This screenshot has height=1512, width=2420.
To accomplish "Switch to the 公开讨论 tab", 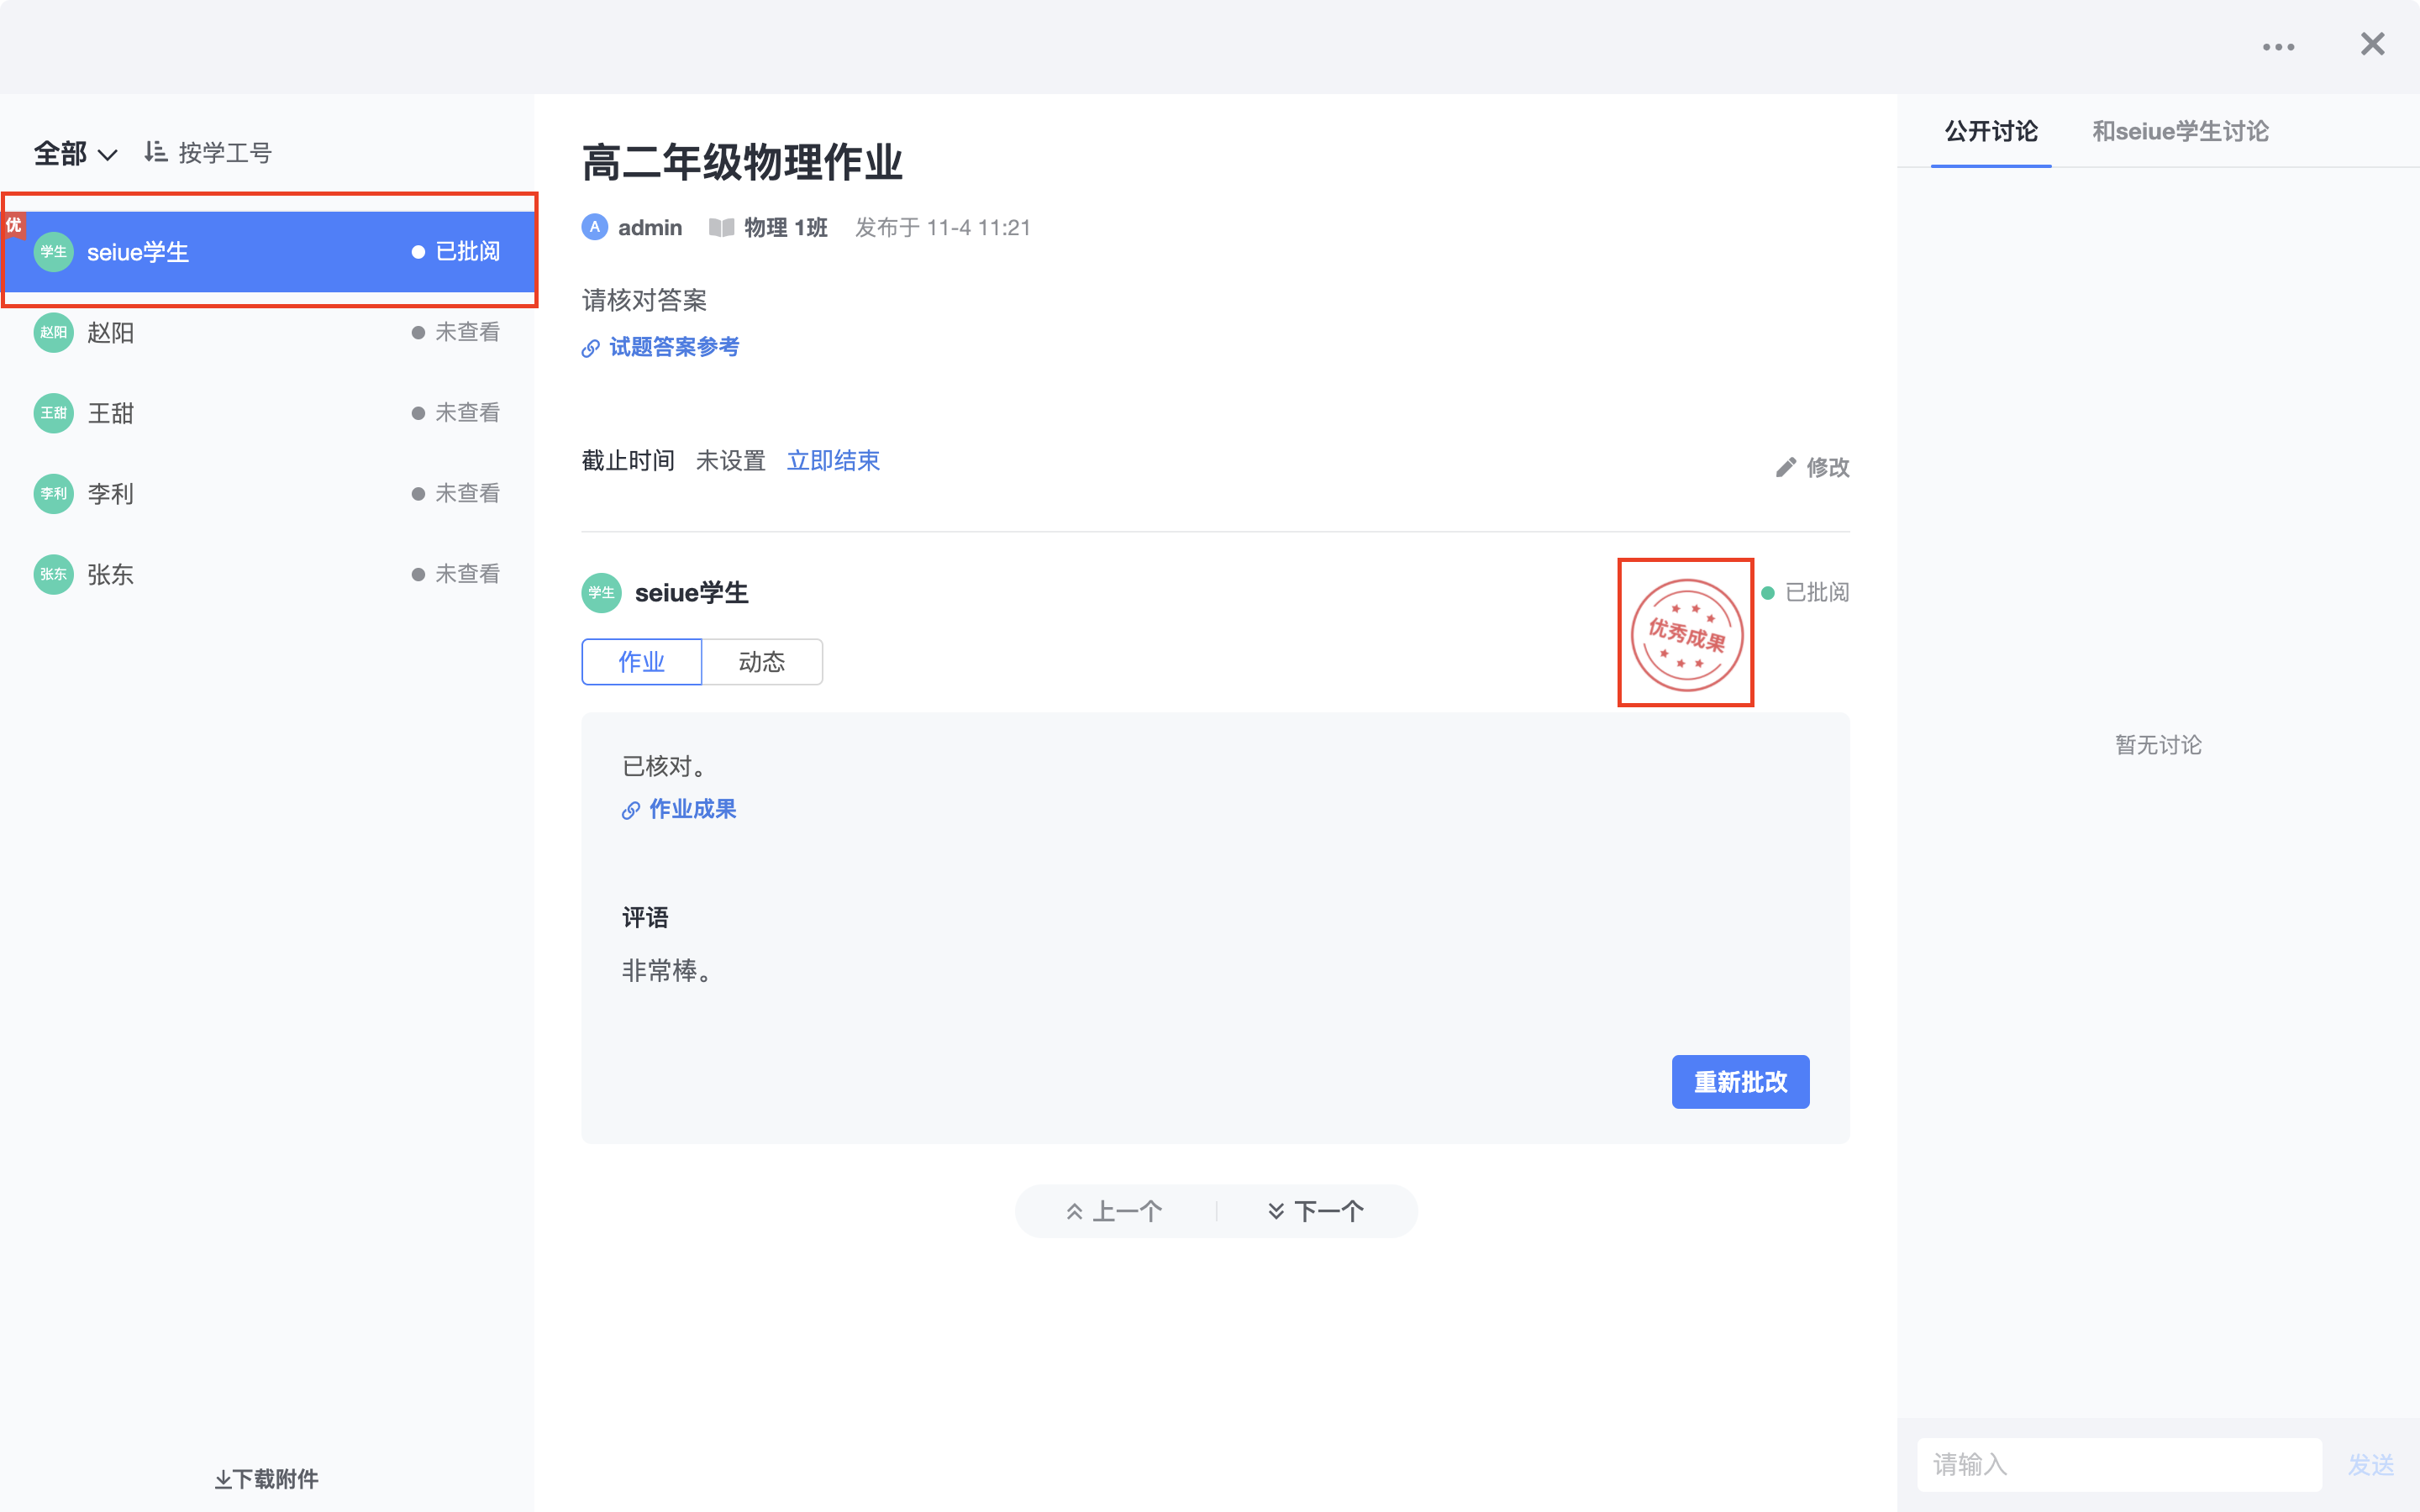I will (1990, 131).
